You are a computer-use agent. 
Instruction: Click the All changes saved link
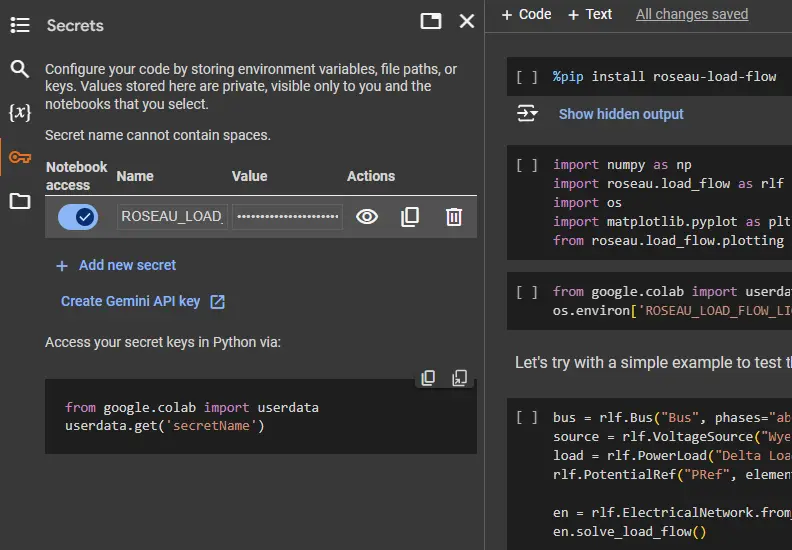692,14
